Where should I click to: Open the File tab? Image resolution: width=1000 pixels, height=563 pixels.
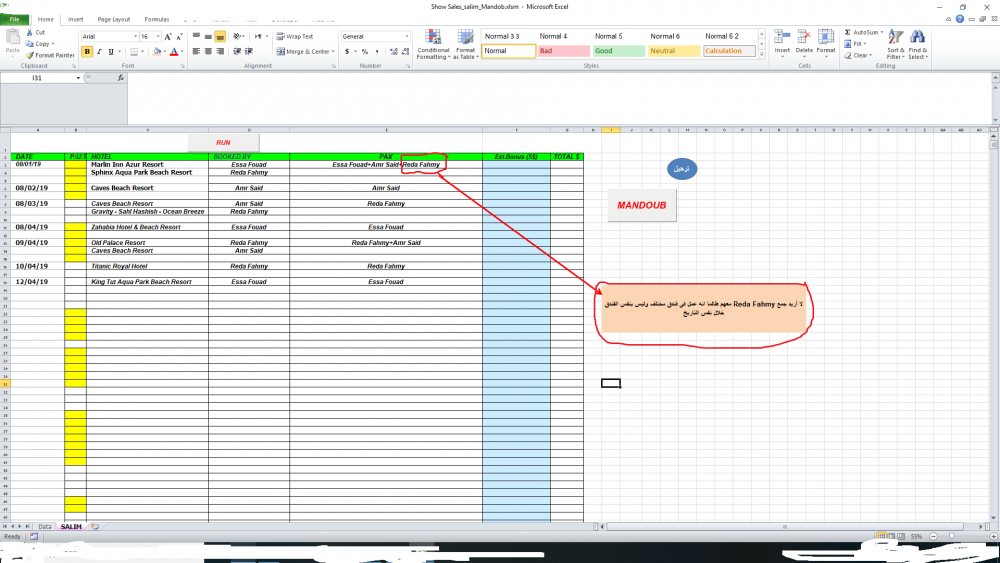15,20
